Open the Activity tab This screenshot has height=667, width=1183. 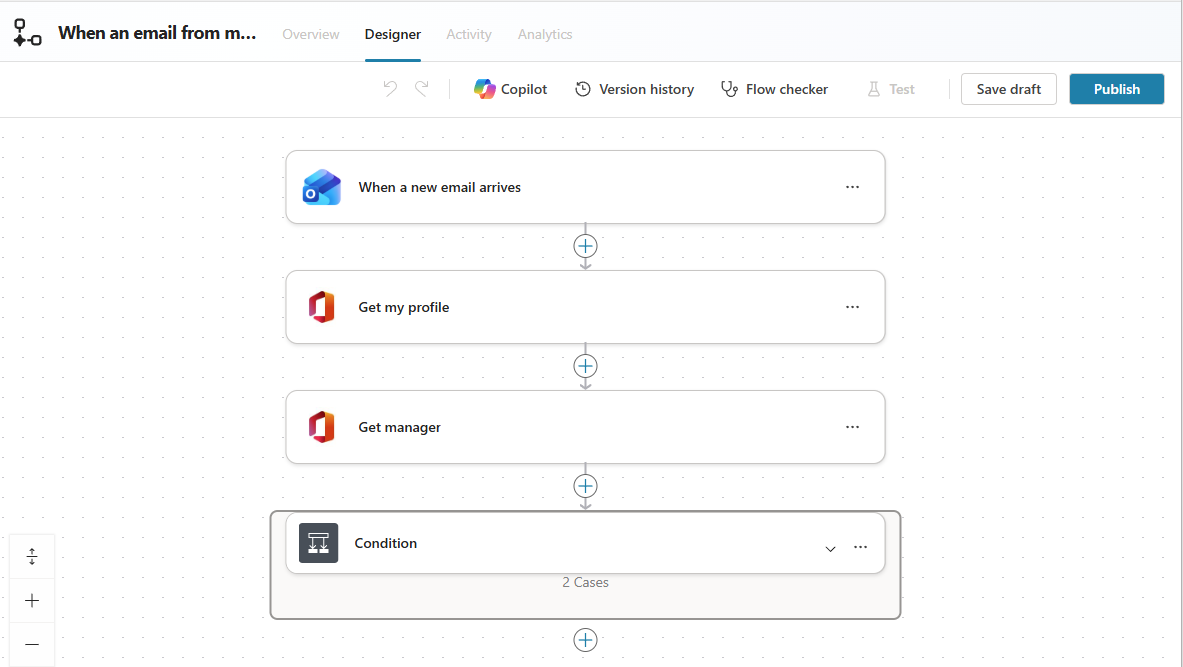469,35
